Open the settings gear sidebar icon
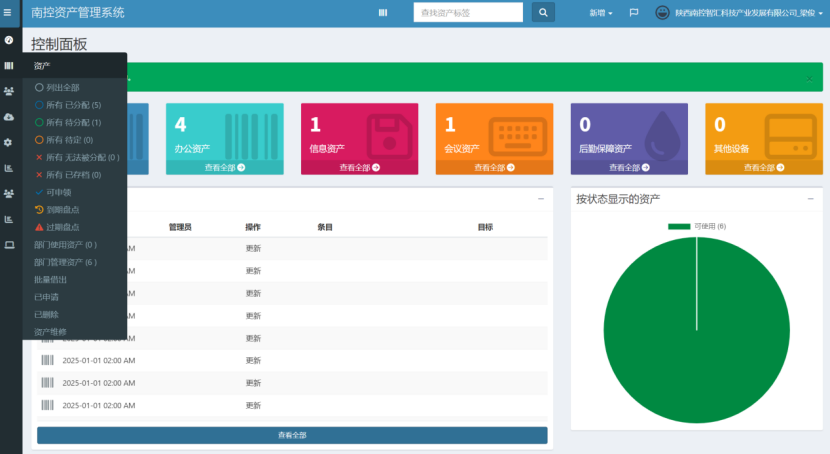 pos(9,142)
